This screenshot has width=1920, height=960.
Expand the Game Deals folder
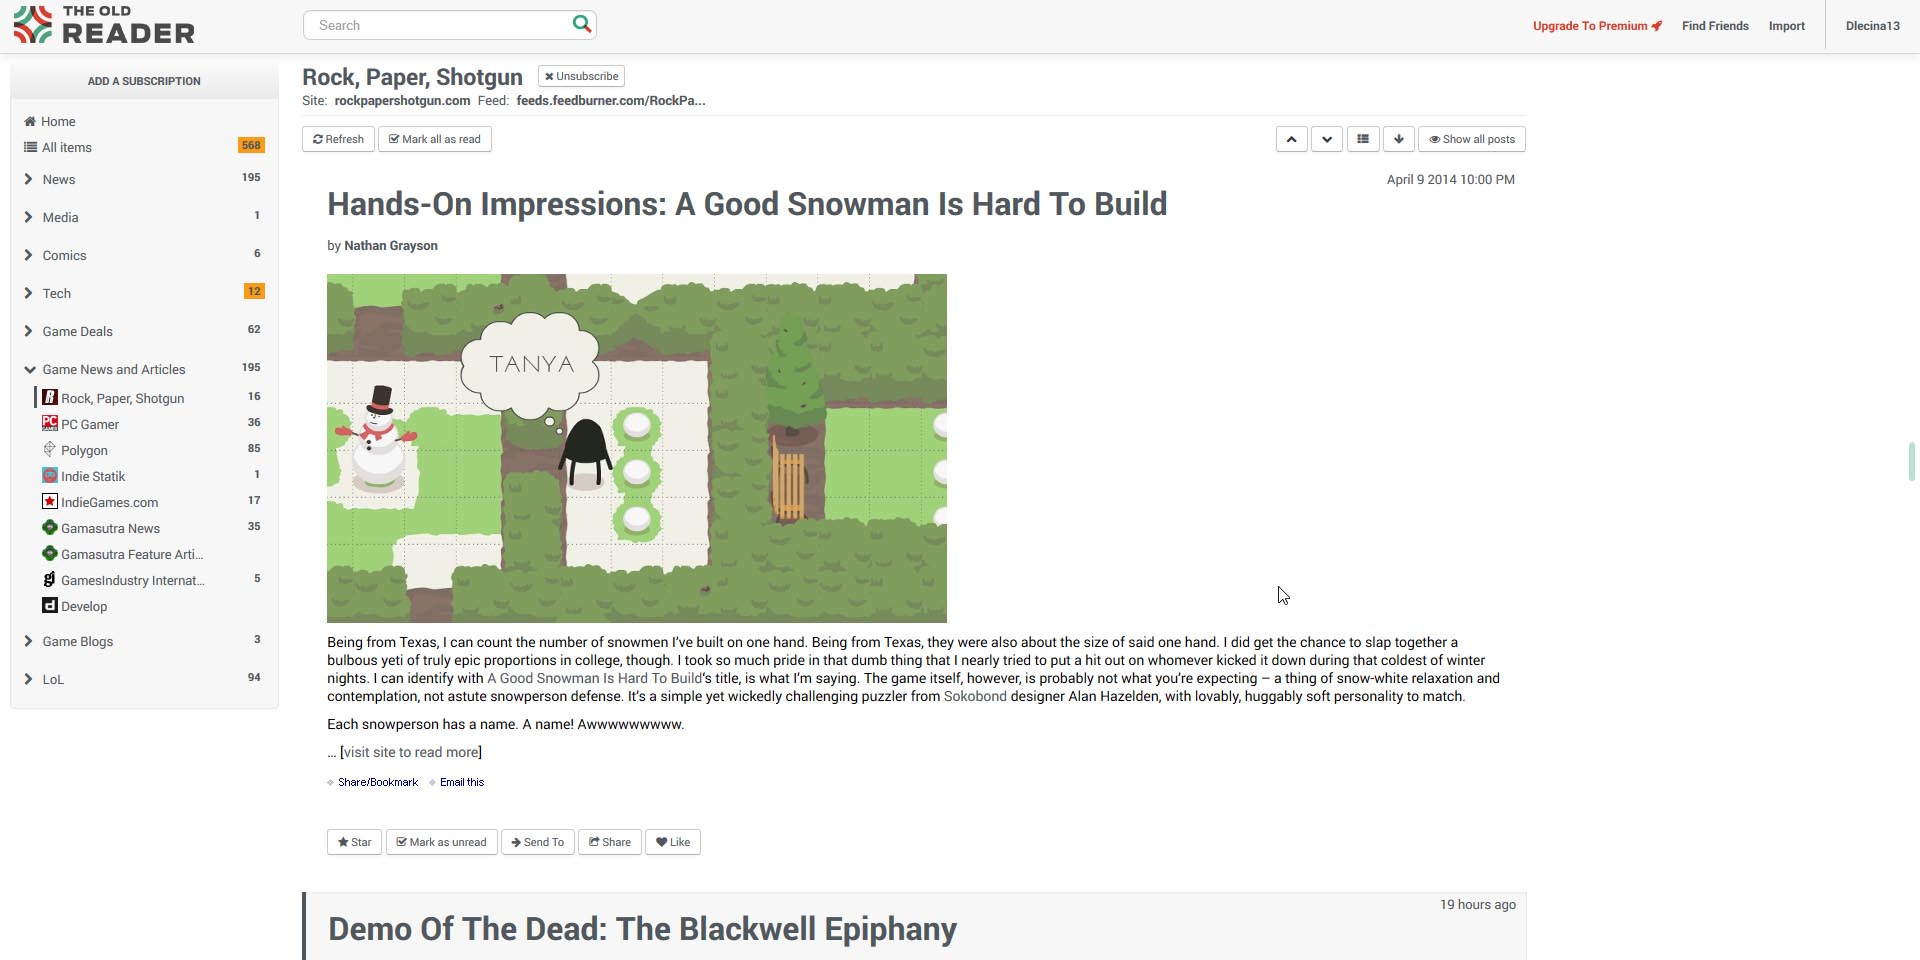28,331
